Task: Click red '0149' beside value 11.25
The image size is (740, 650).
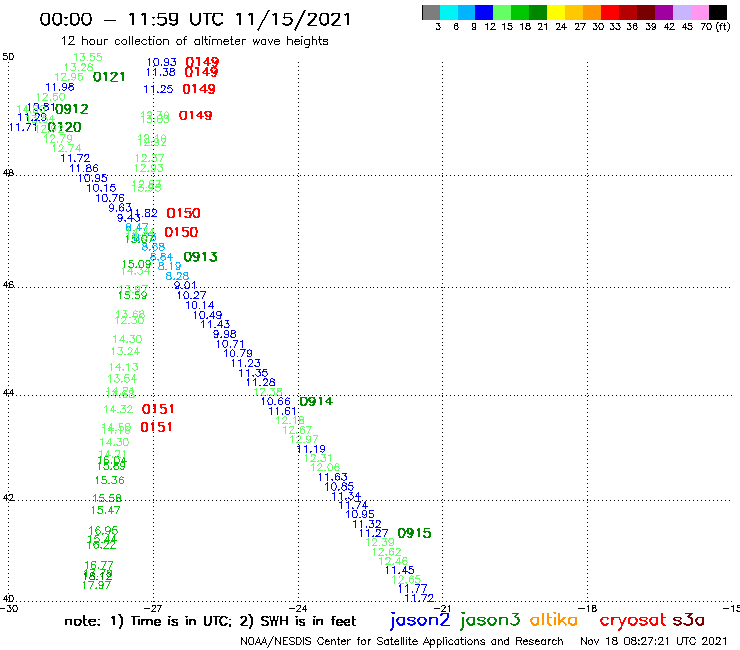Action: coord(199,89)
